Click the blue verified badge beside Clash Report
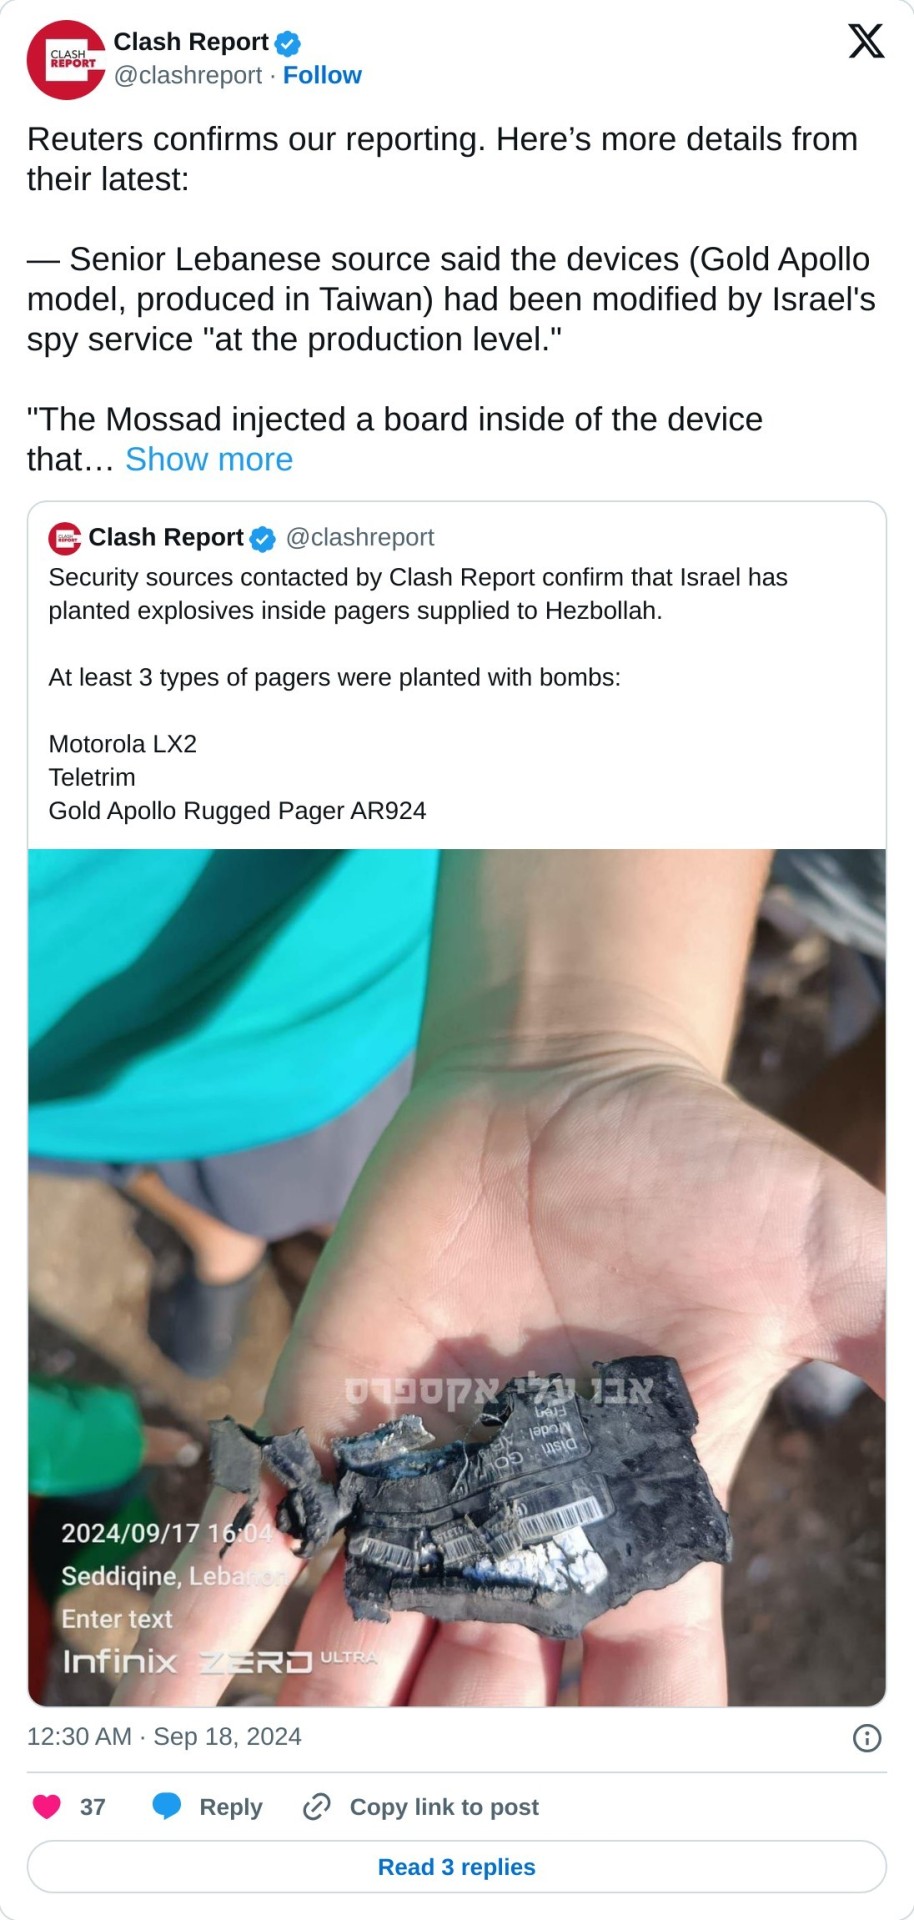The height and width of the screenshot is (1920, 914). pos(288,43)
